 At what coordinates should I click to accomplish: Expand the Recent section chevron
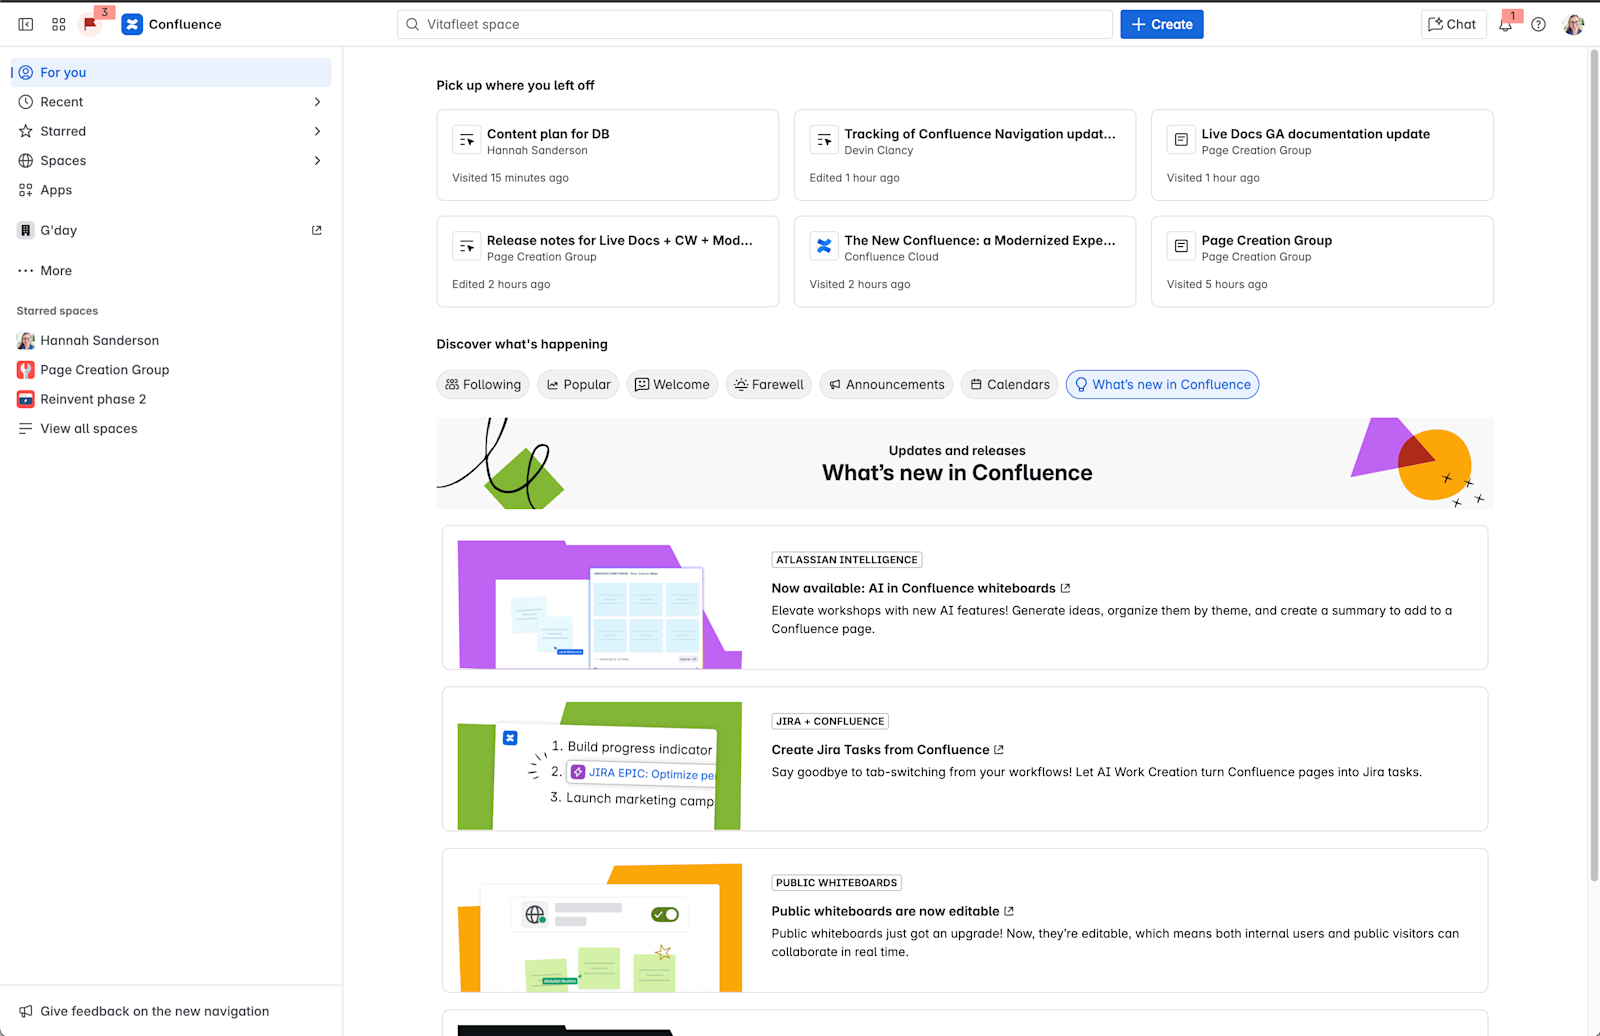317,102
